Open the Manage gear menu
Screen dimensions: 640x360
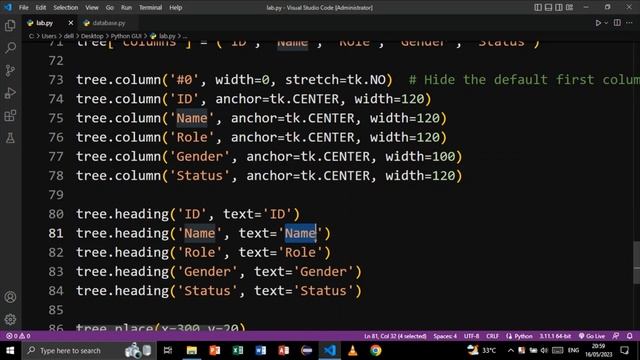(x=10, y=319)
